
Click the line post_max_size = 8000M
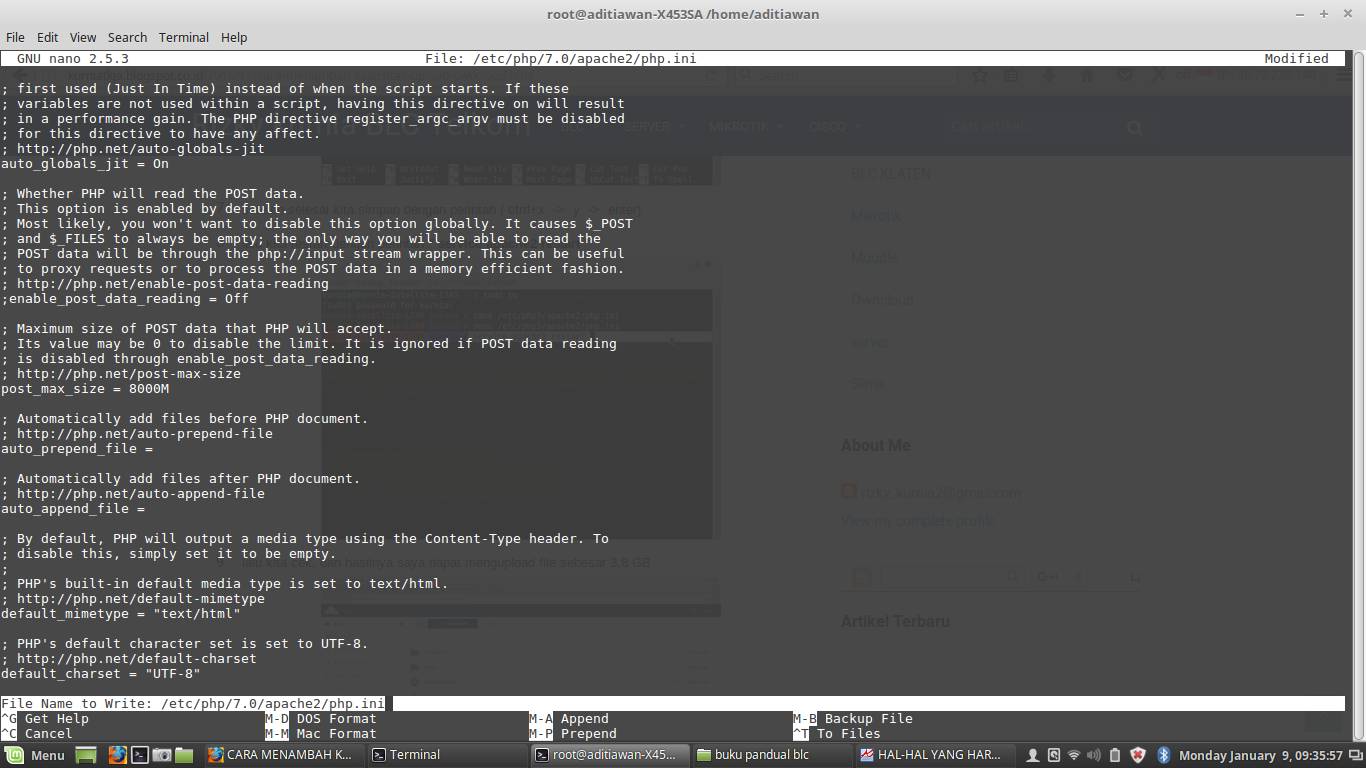[x=85, y=388]
